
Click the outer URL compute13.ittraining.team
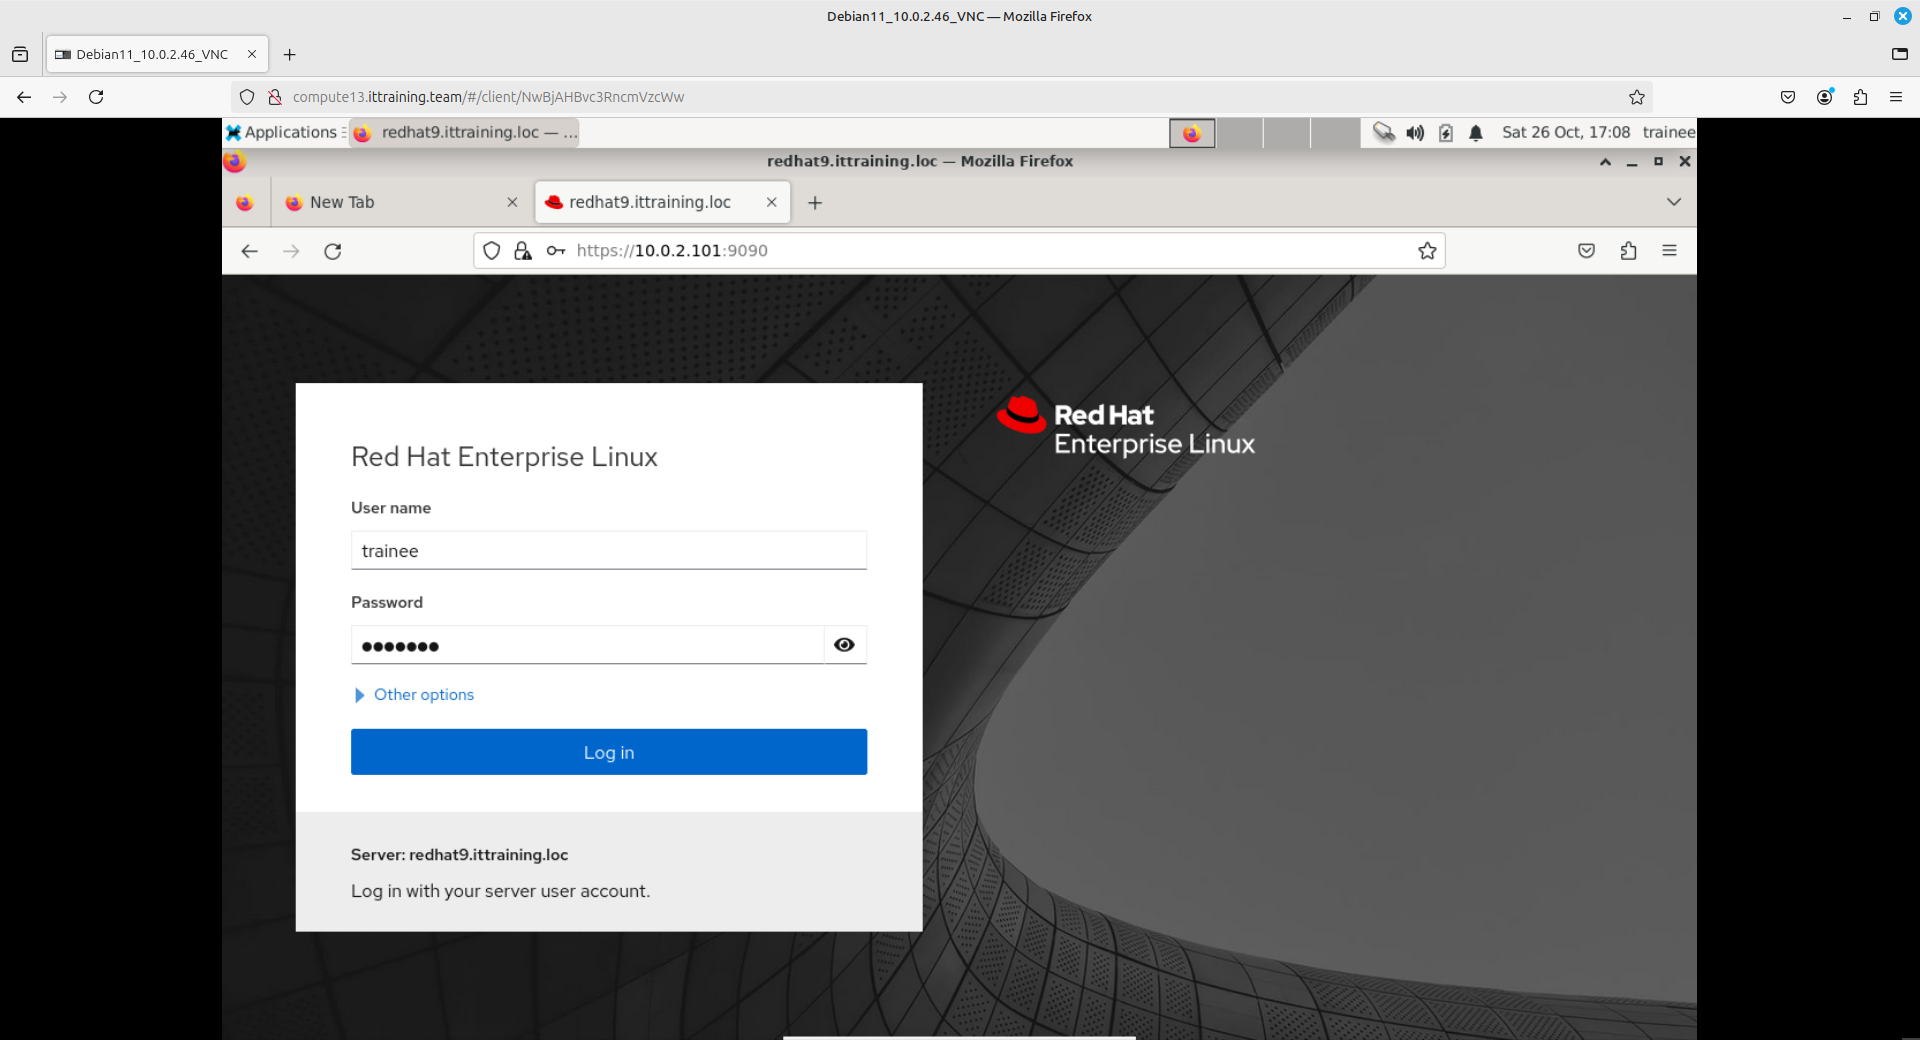pyautogui.click(x=488, y=97)
